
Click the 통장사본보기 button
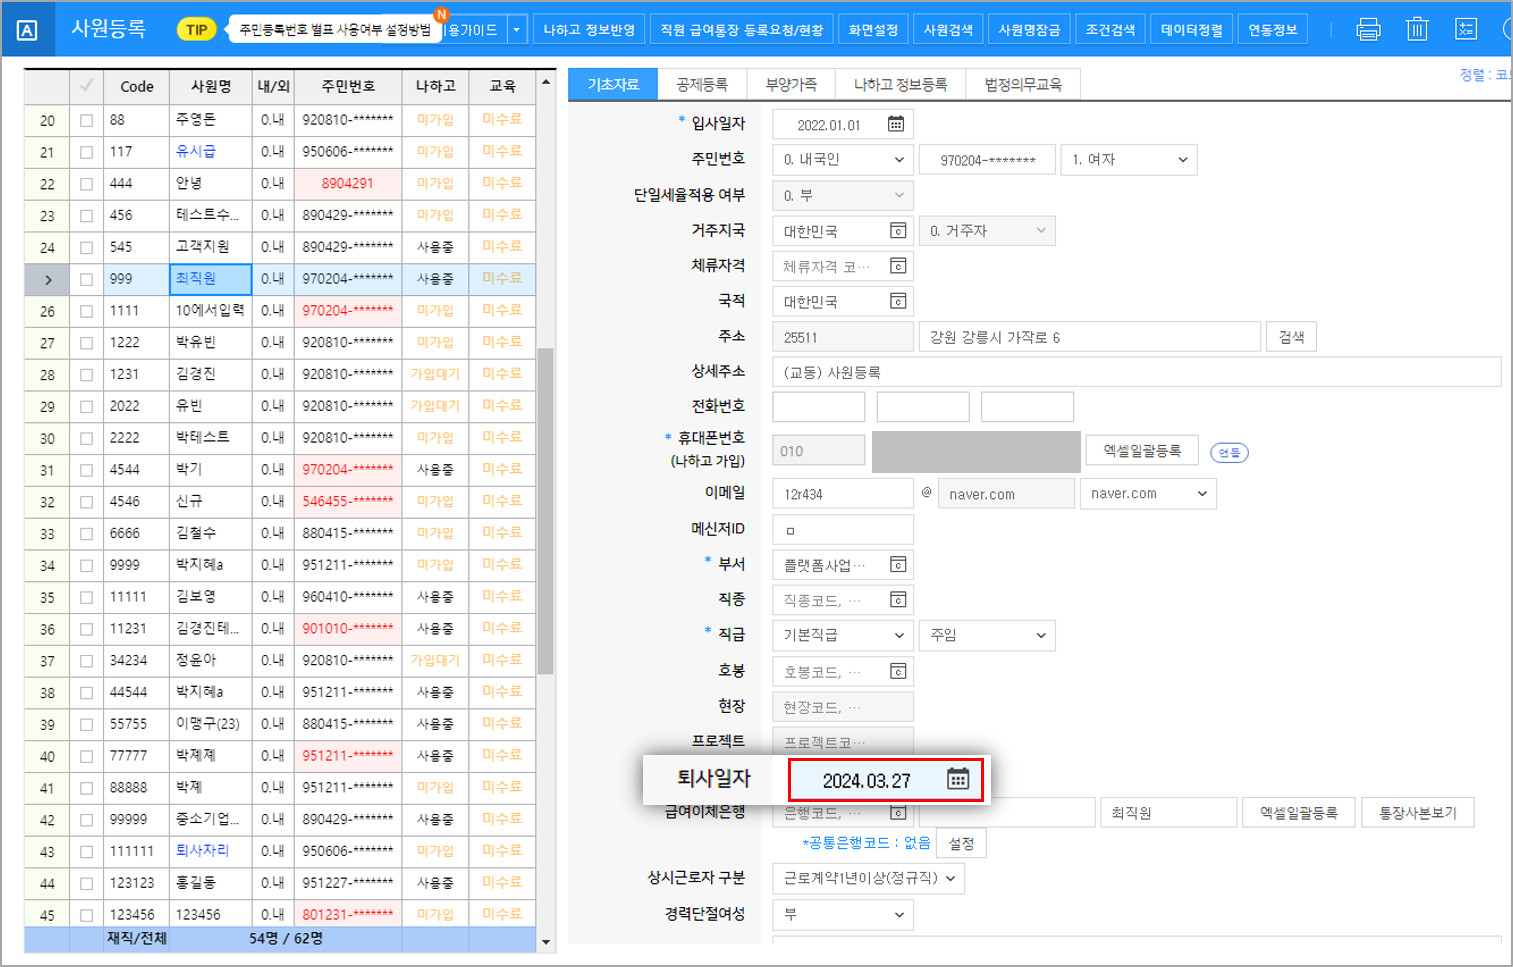(1417, 813)
